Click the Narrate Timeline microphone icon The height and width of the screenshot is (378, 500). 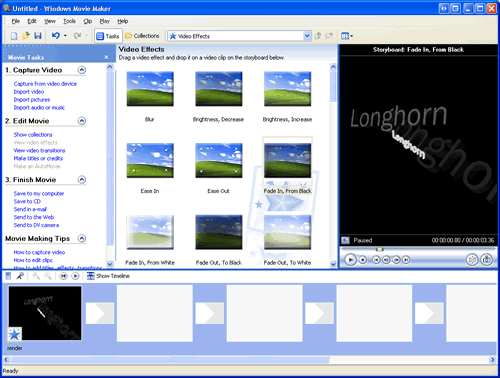click(20, 276)
